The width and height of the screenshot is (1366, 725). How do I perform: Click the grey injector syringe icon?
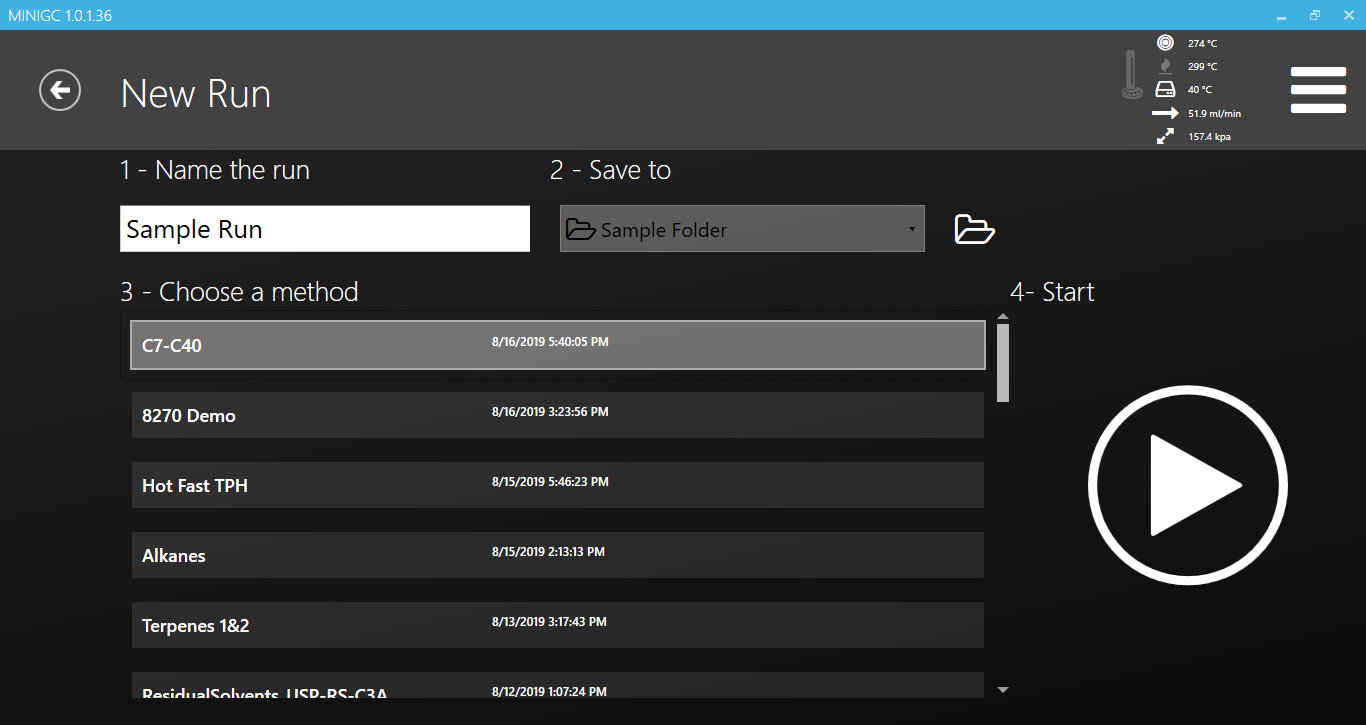tap(1132, 75)
